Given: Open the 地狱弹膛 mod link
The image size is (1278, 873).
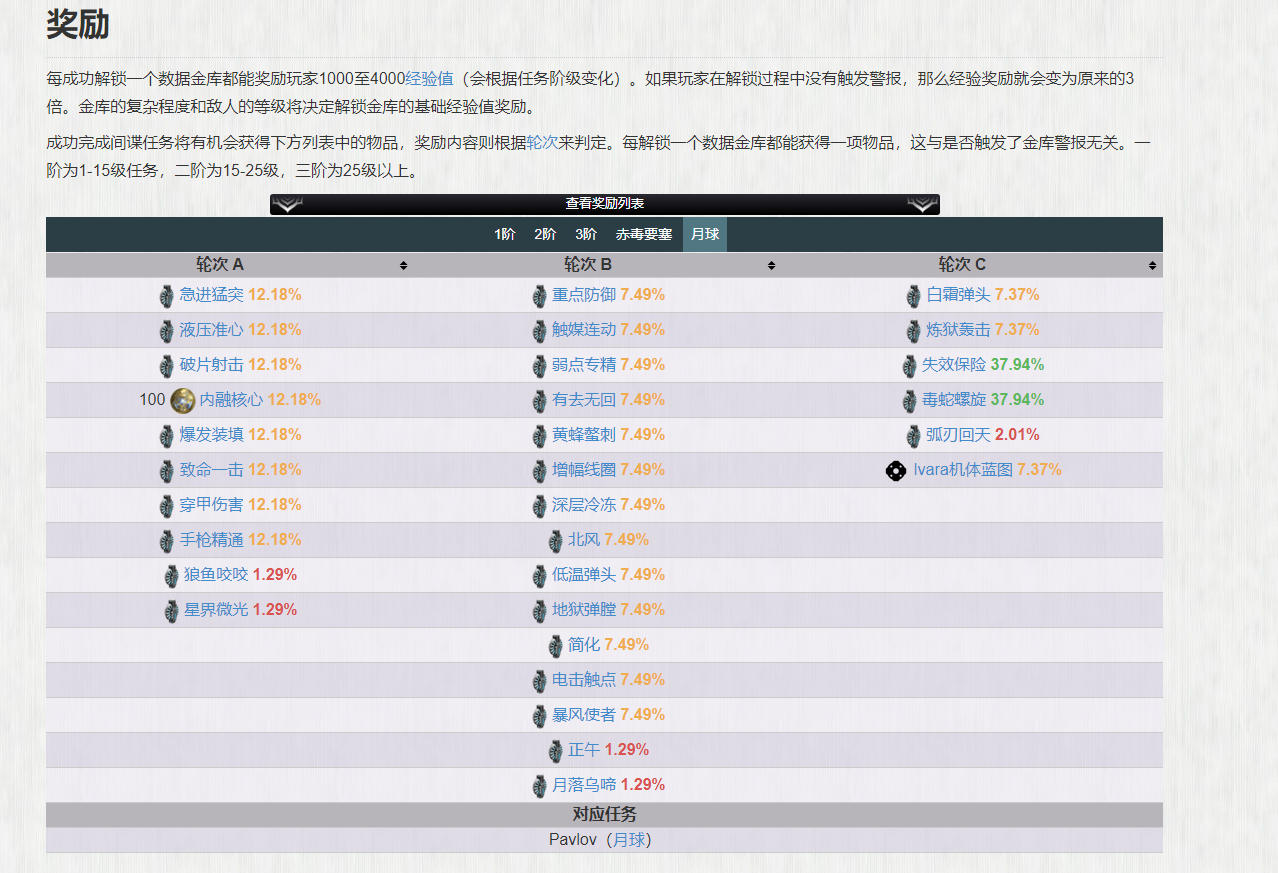Looking at the screenshot, I should coord(584,610).
